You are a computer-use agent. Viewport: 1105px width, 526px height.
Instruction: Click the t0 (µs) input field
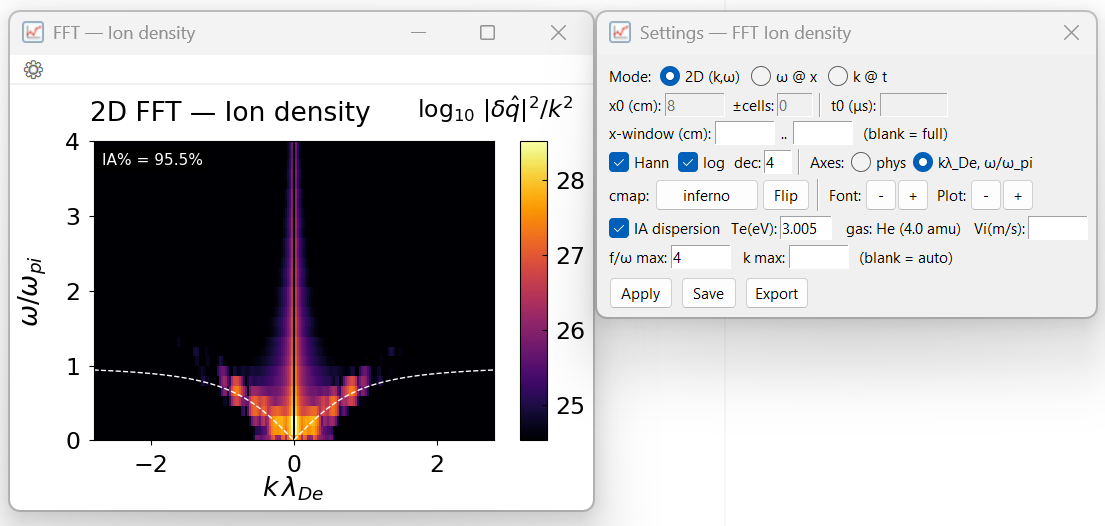click(913, 105)
